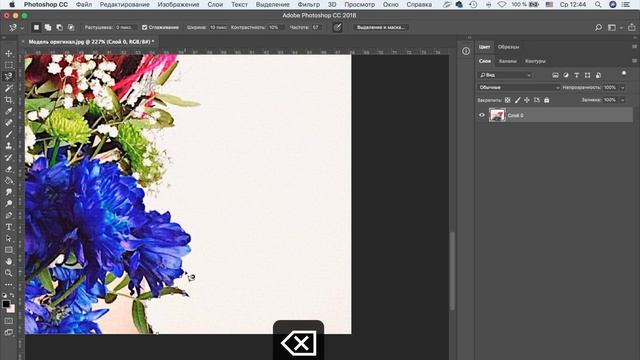The image size is (640, 360).
Task: Select the Eraser tool
Action: tap(9, 169)
